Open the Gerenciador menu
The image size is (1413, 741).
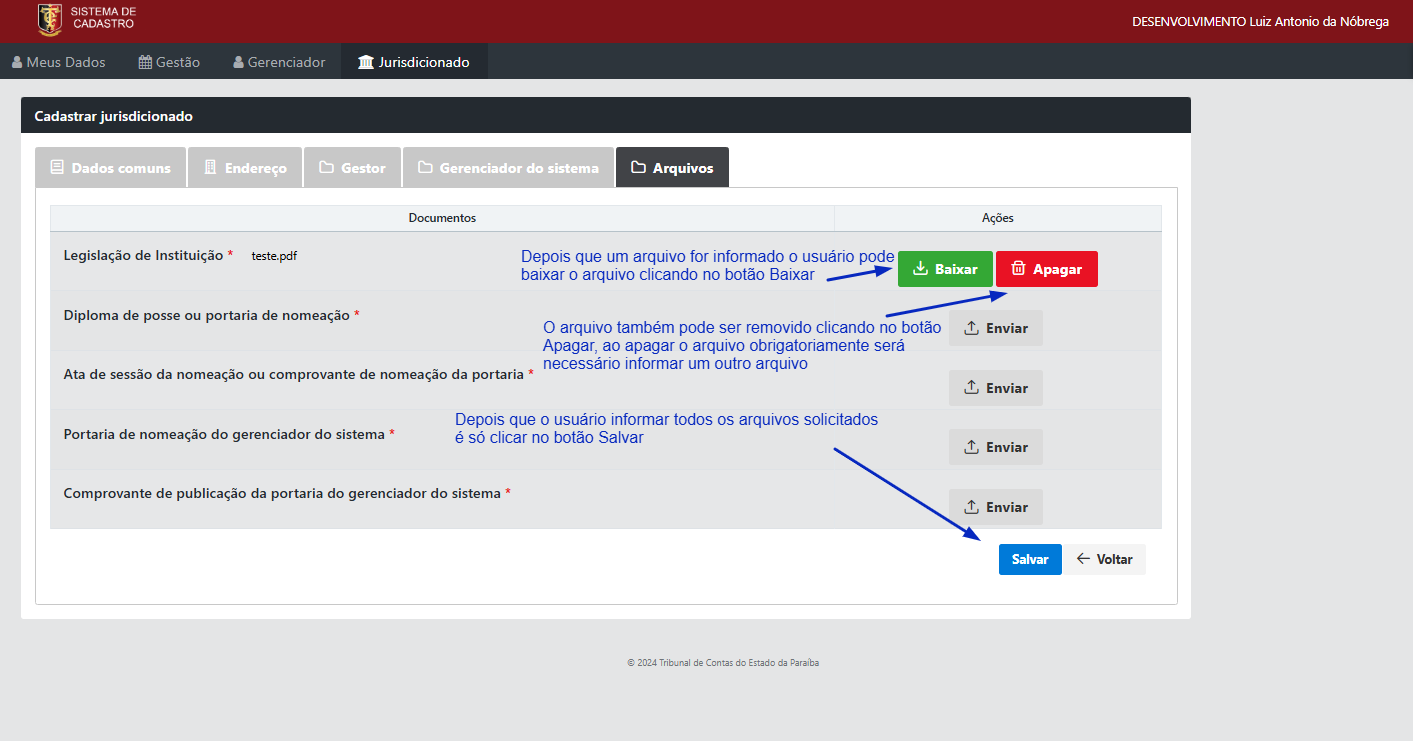pos(279,62)
